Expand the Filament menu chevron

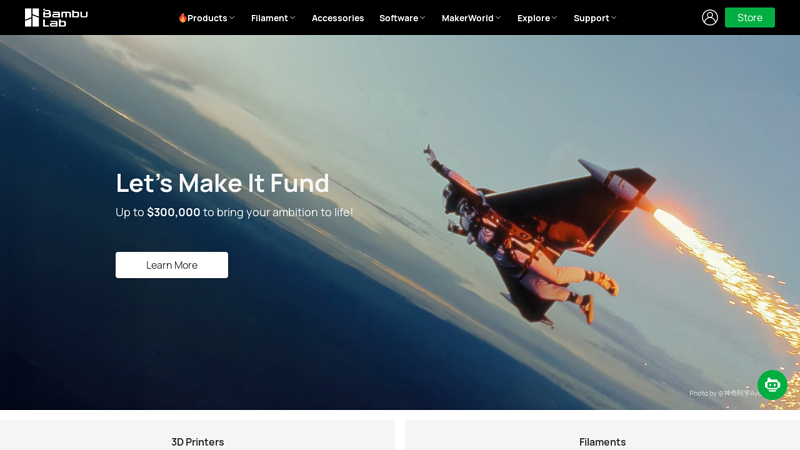[x=292, y=18]
